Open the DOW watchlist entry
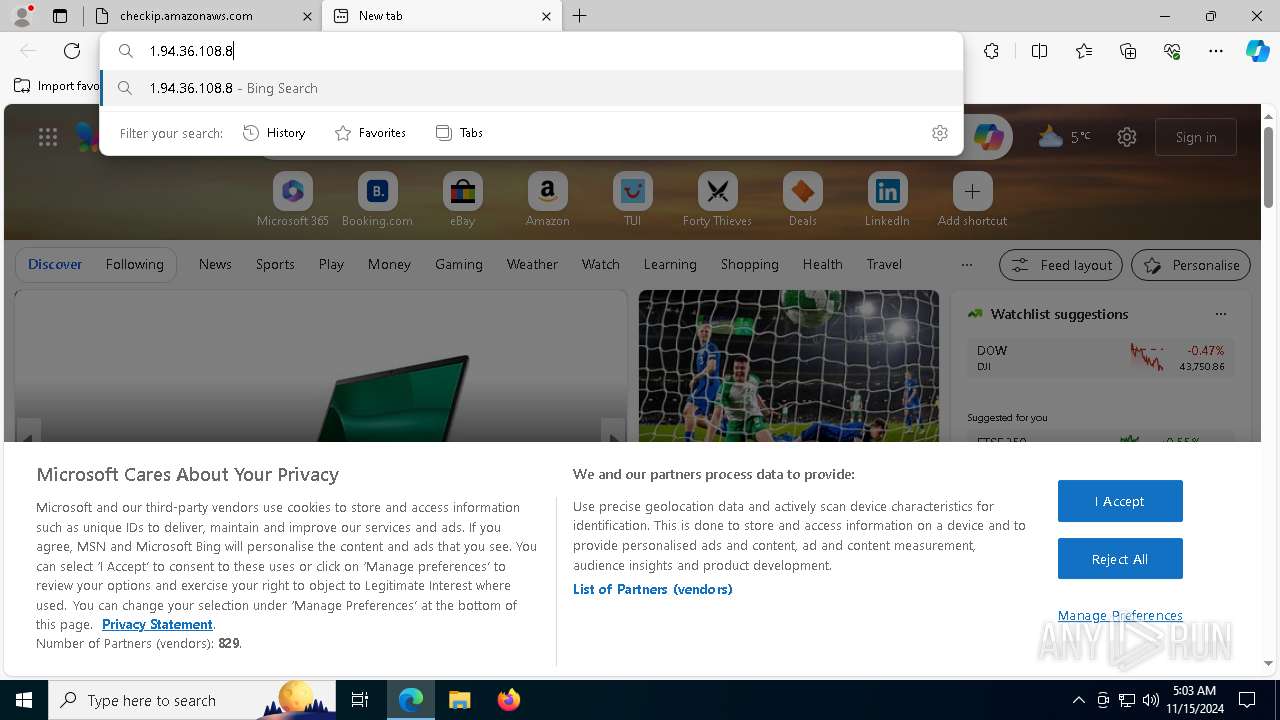 1100,358
